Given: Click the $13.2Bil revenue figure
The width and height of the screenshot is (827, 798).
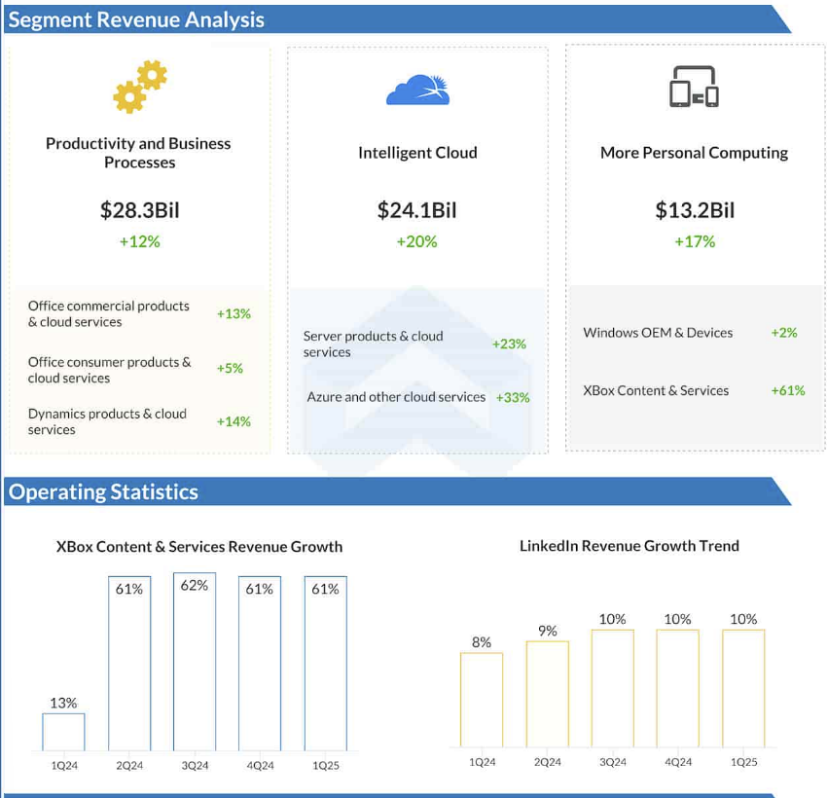Looking at the screenshot, I should pos(695,210).
